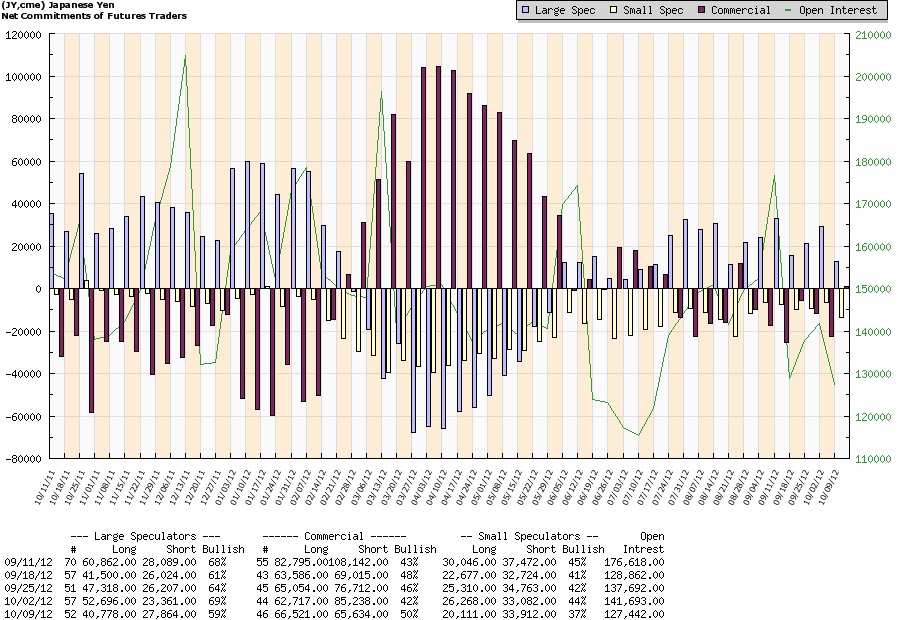This screenshot has width=899, height=620.
Task: Click the 41,500.00 table value
Action: click(109, 575)
